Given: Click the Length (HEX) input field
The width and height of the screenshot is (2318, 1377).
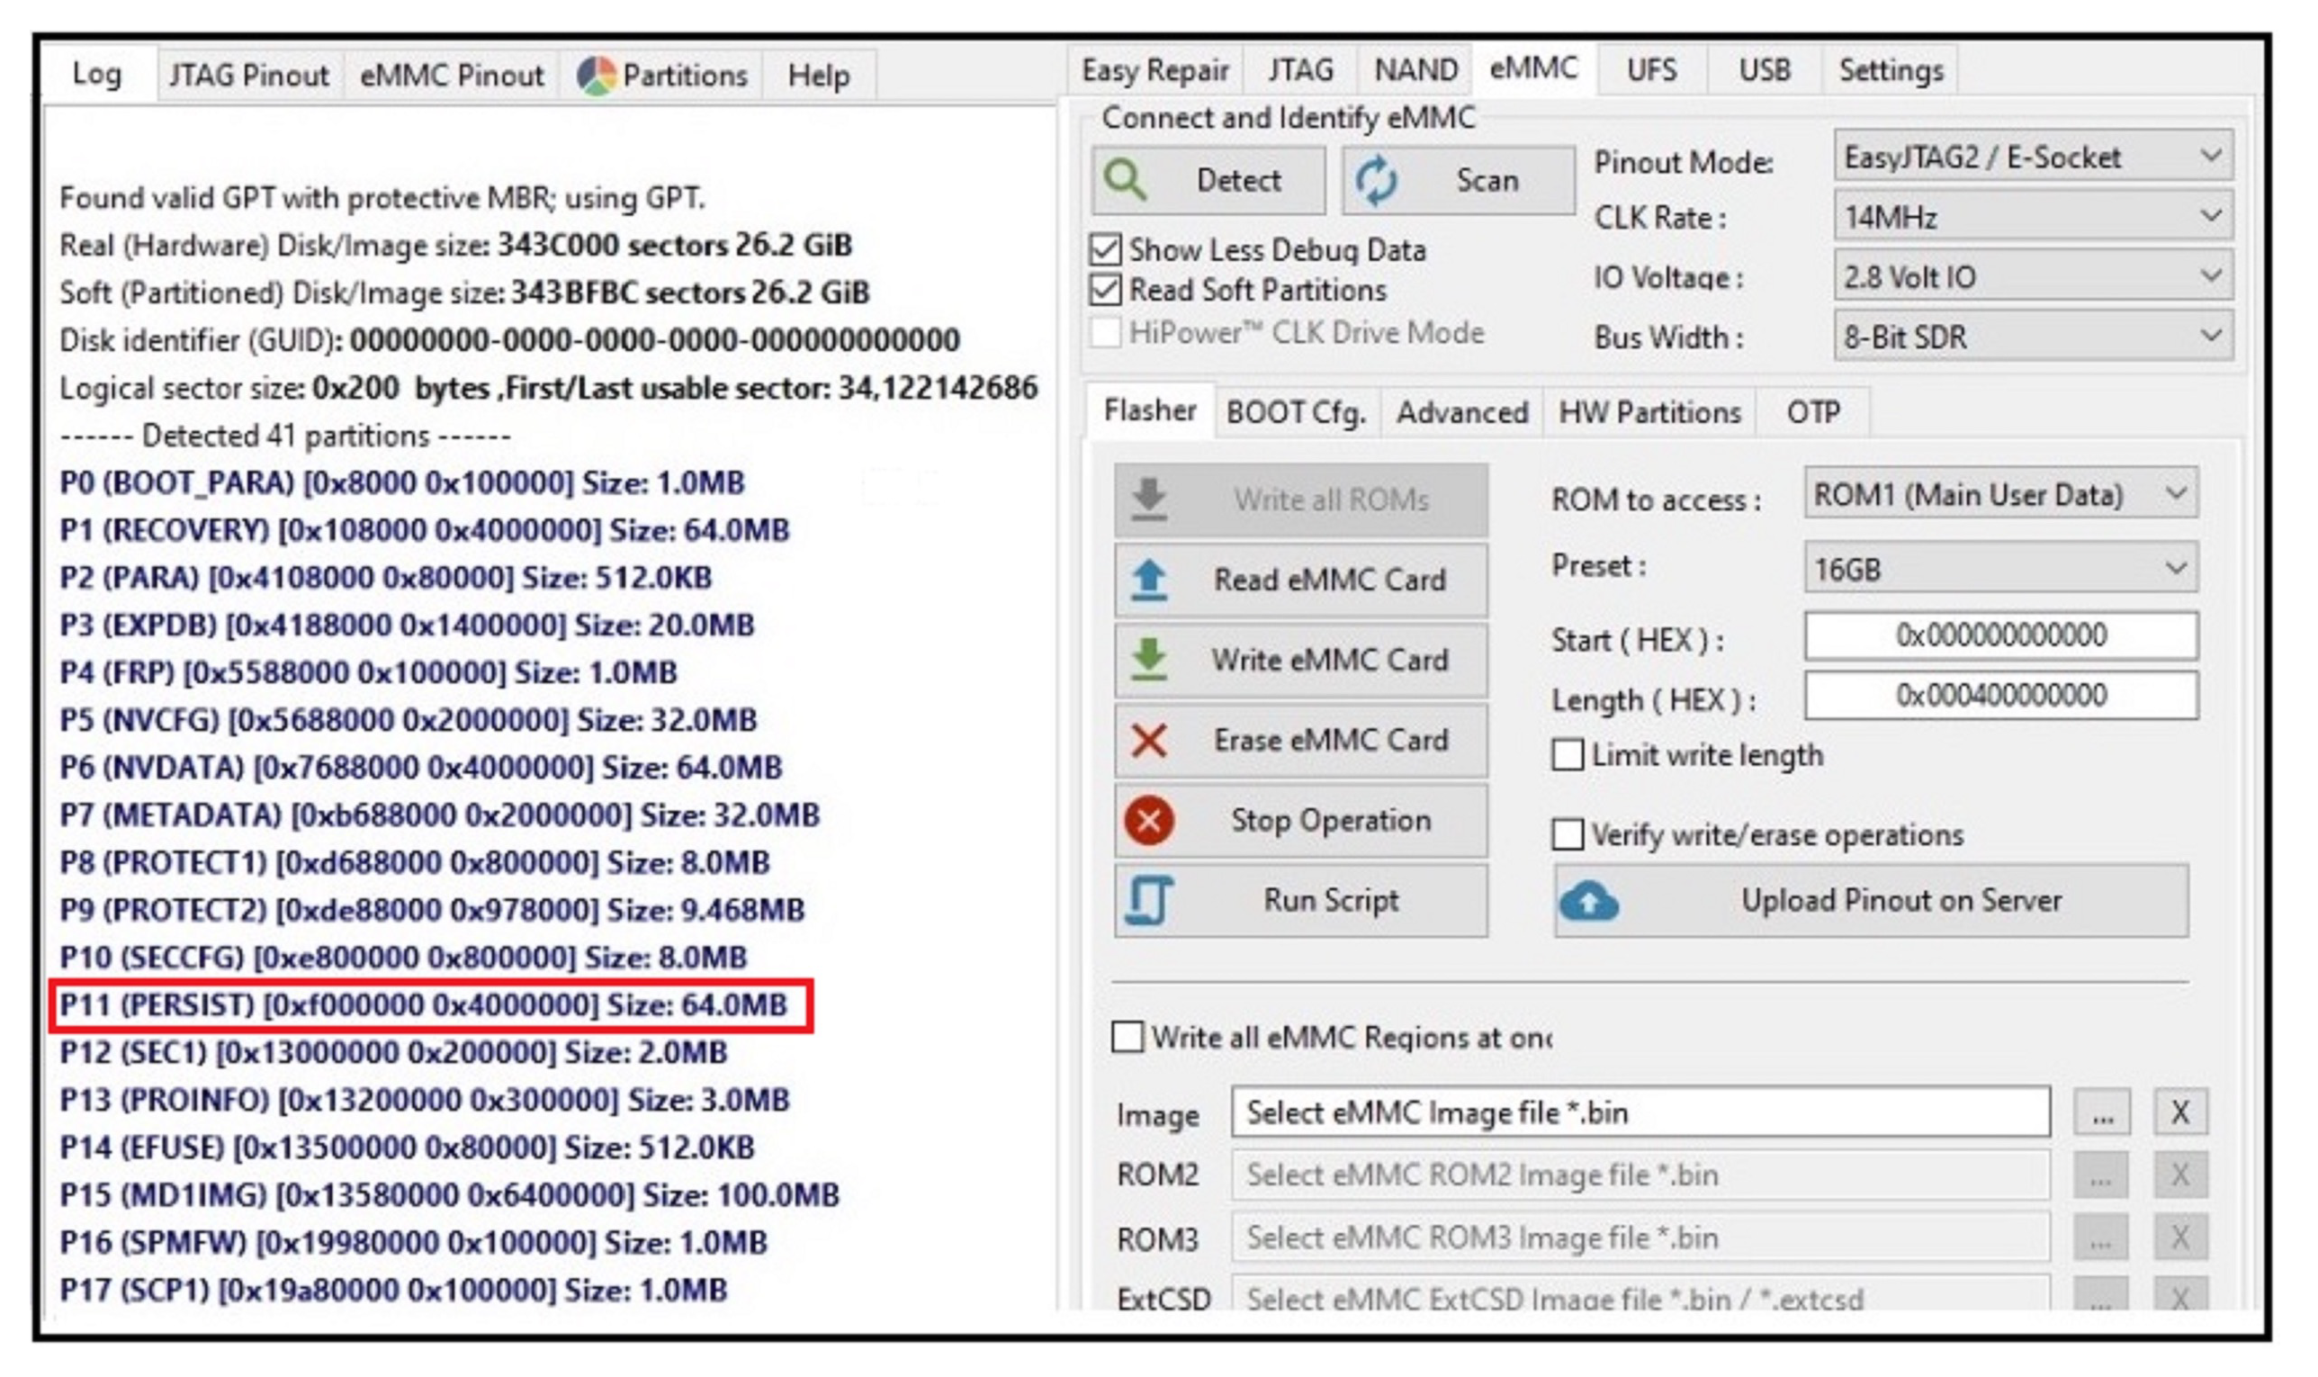Looking at the screenshot, I should pyautogui.click(x=2000, y=696).
